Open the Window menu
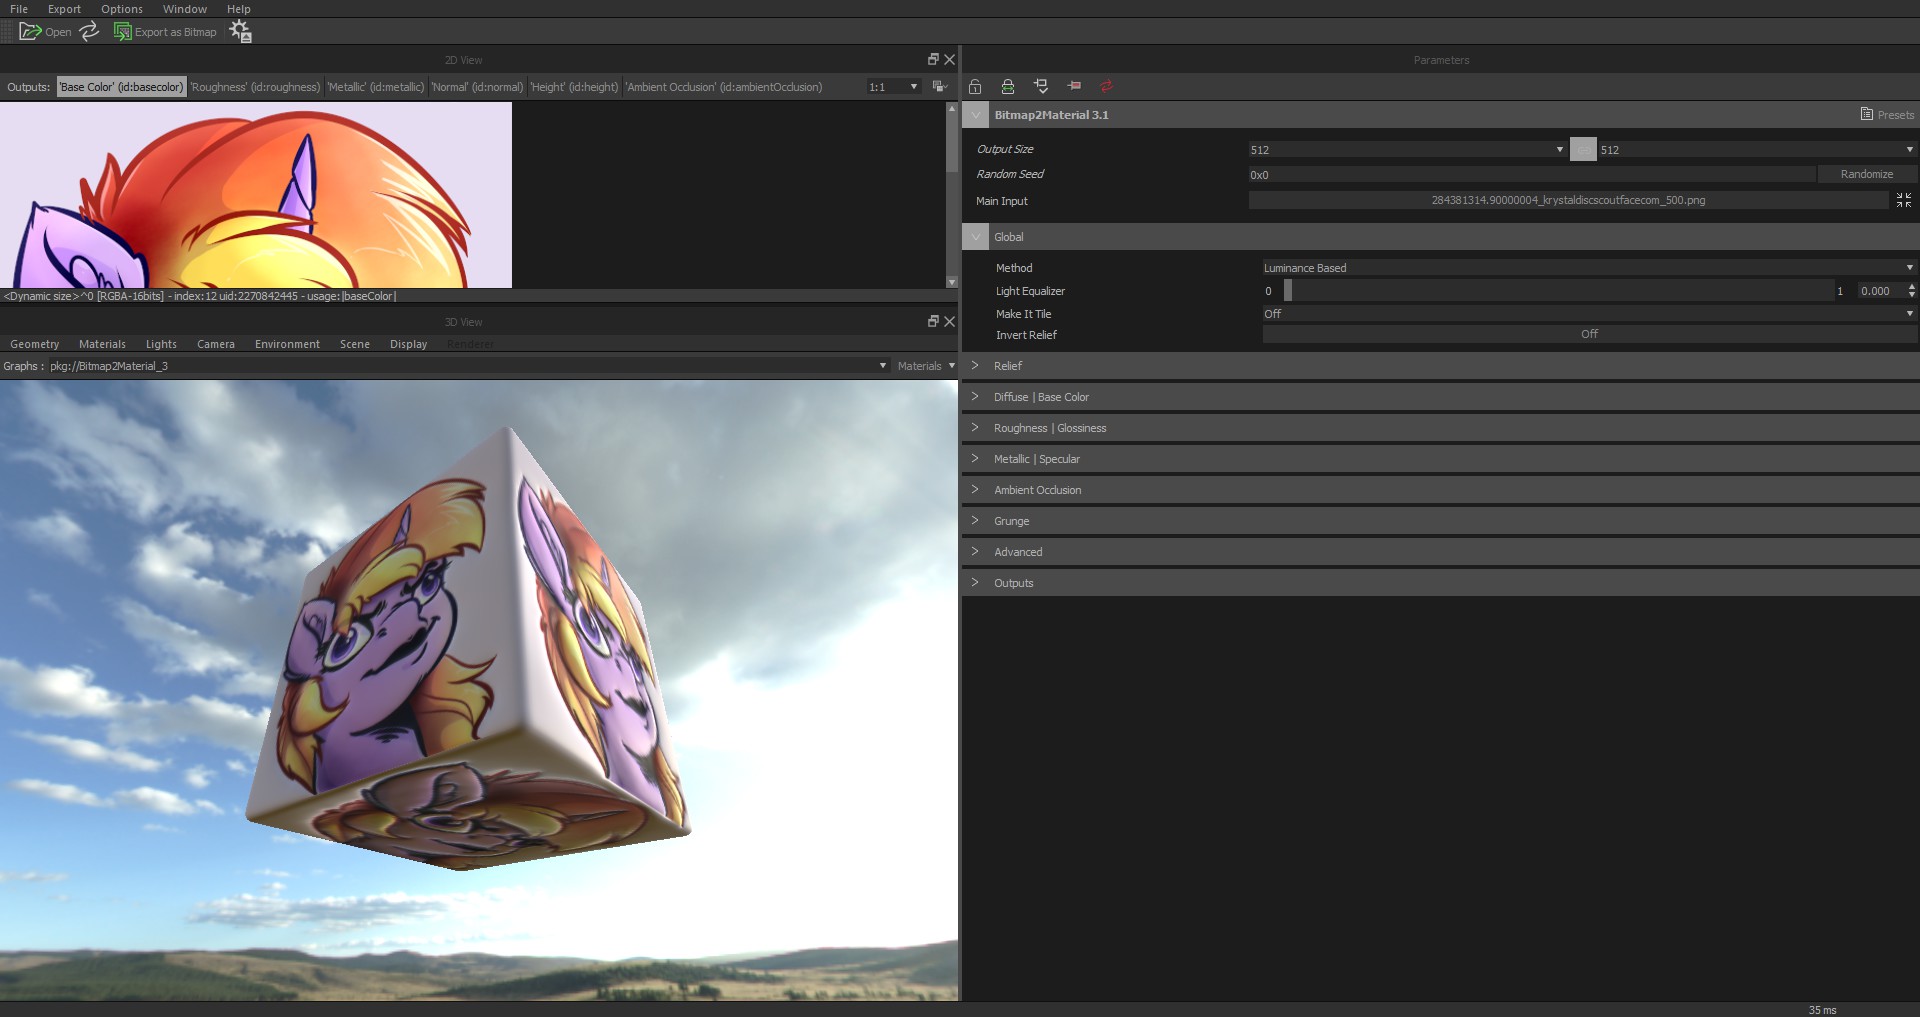The height and width of the screenshot is (1017, 1920). [185, 9]
